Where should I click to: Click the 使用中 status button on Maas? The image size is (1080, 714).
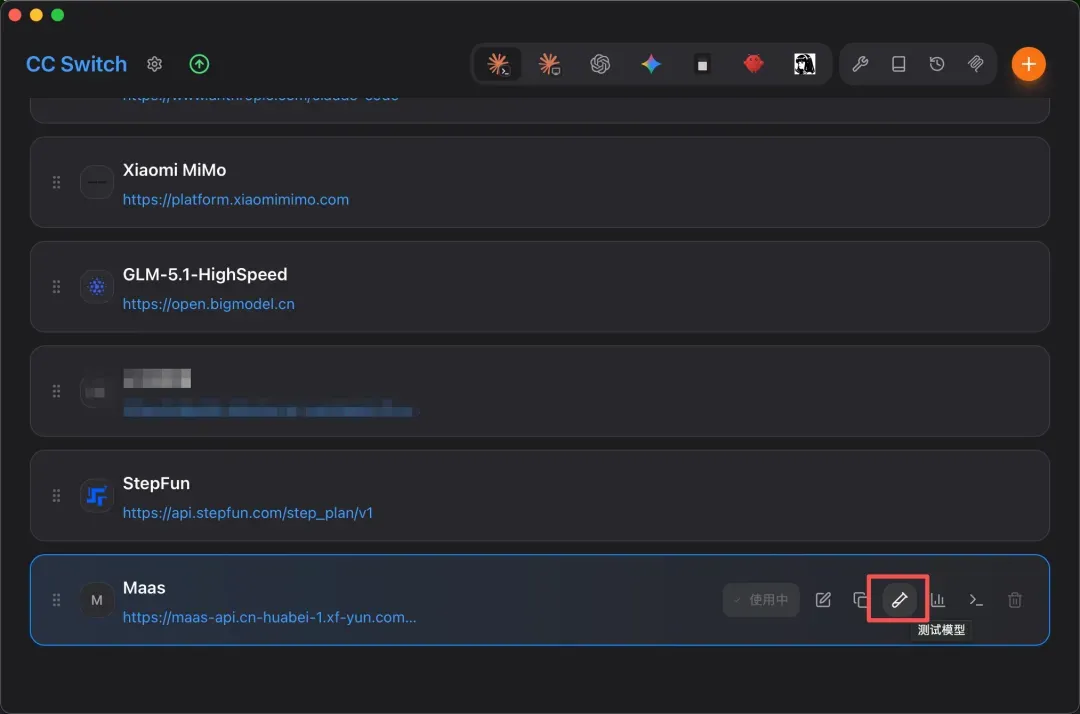761,600
